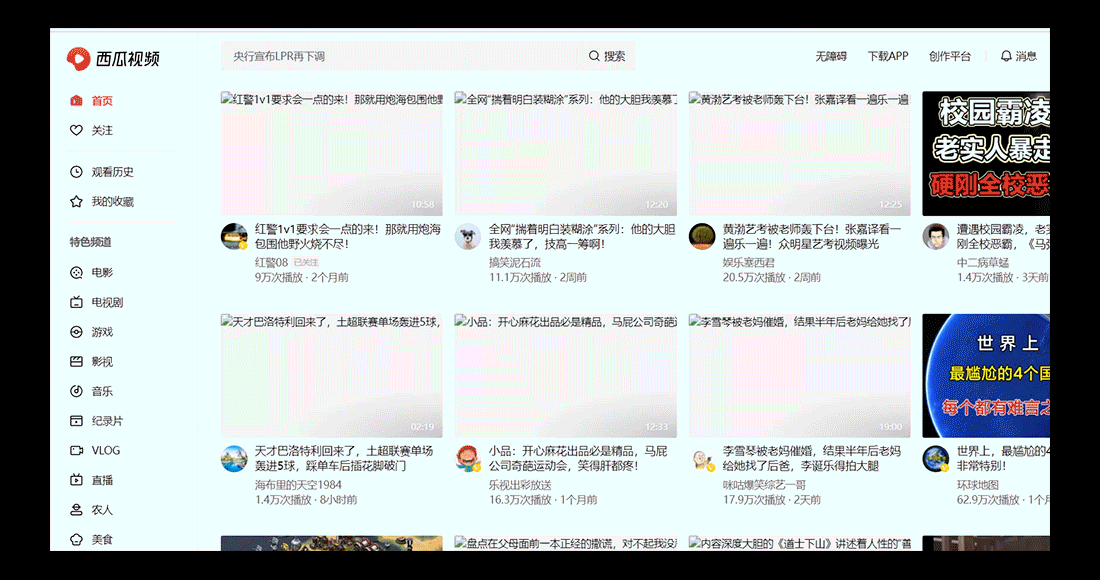This screenshot has width=1100, height=580.
Task: Click the 已关注 tag beside 红警08
Action: click(x=306, y=262)
